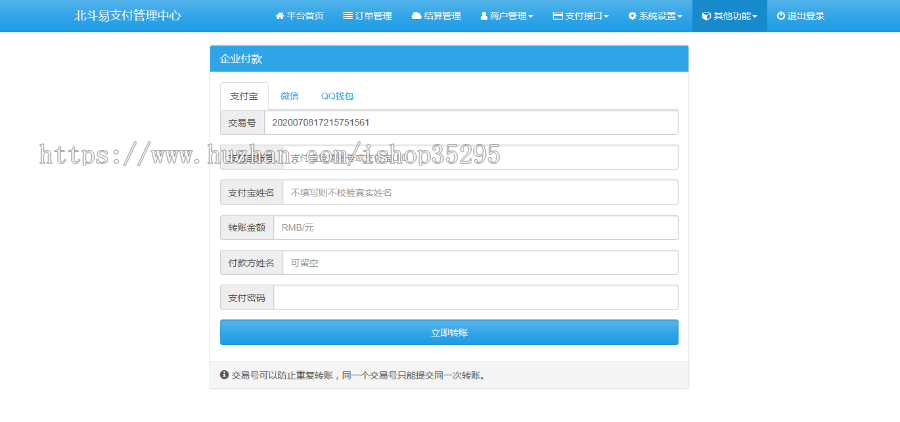Switch to the QQ钱包 tab
Image resolution: width=900 pixels, height=422 pixels.
(337, 96)
